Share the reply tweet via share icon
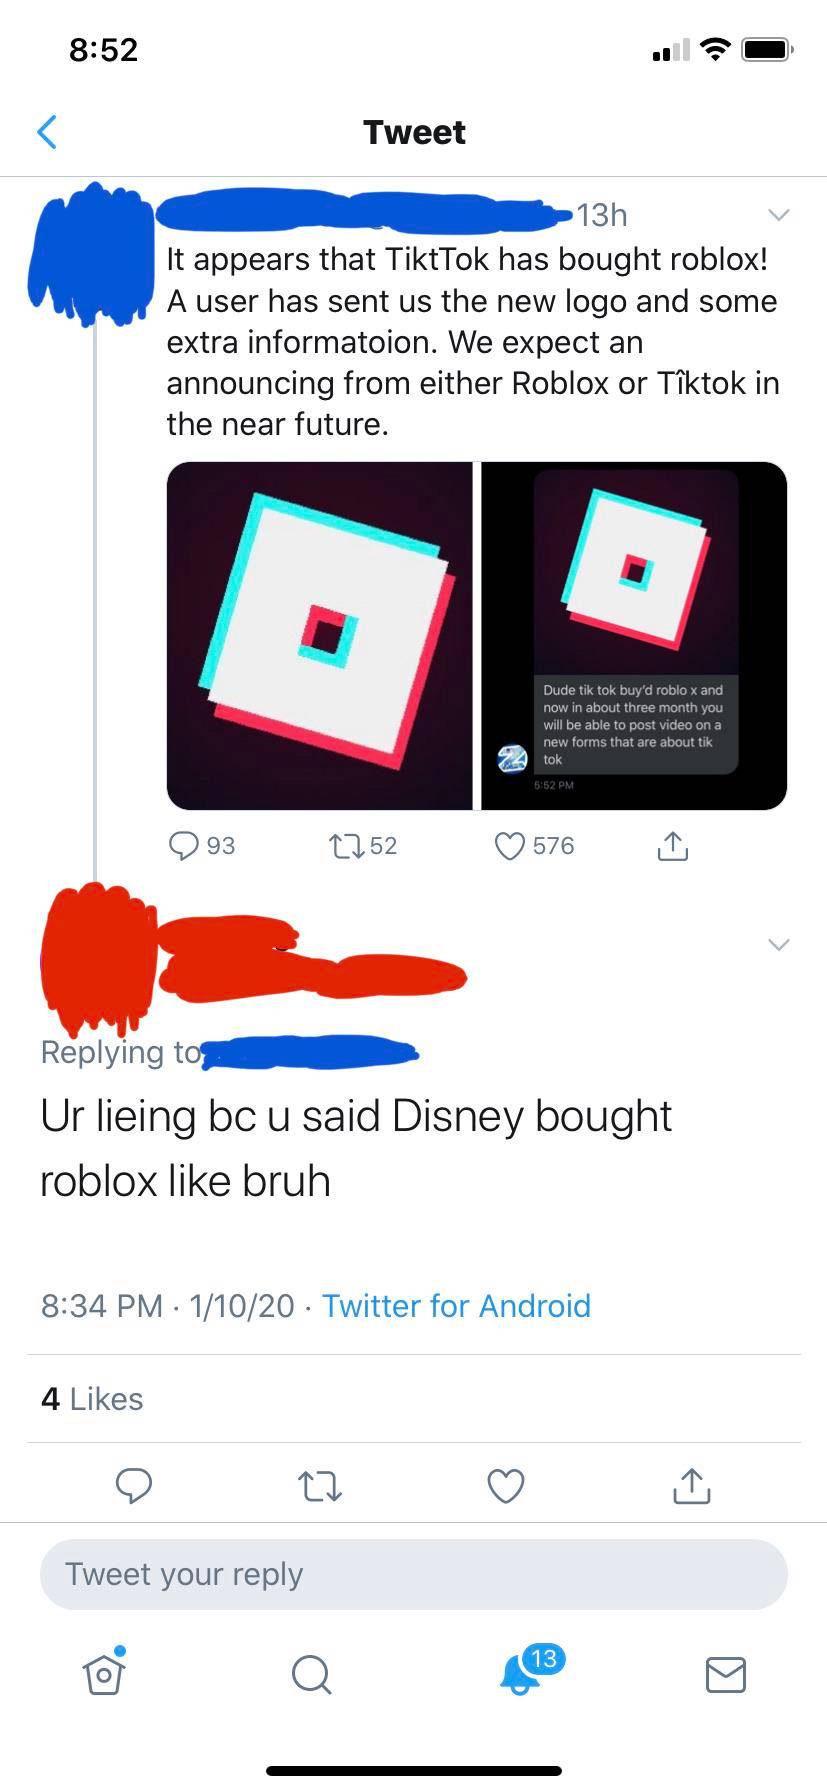The width and height of the screenshot is (827, 1789). point(692,1486)
